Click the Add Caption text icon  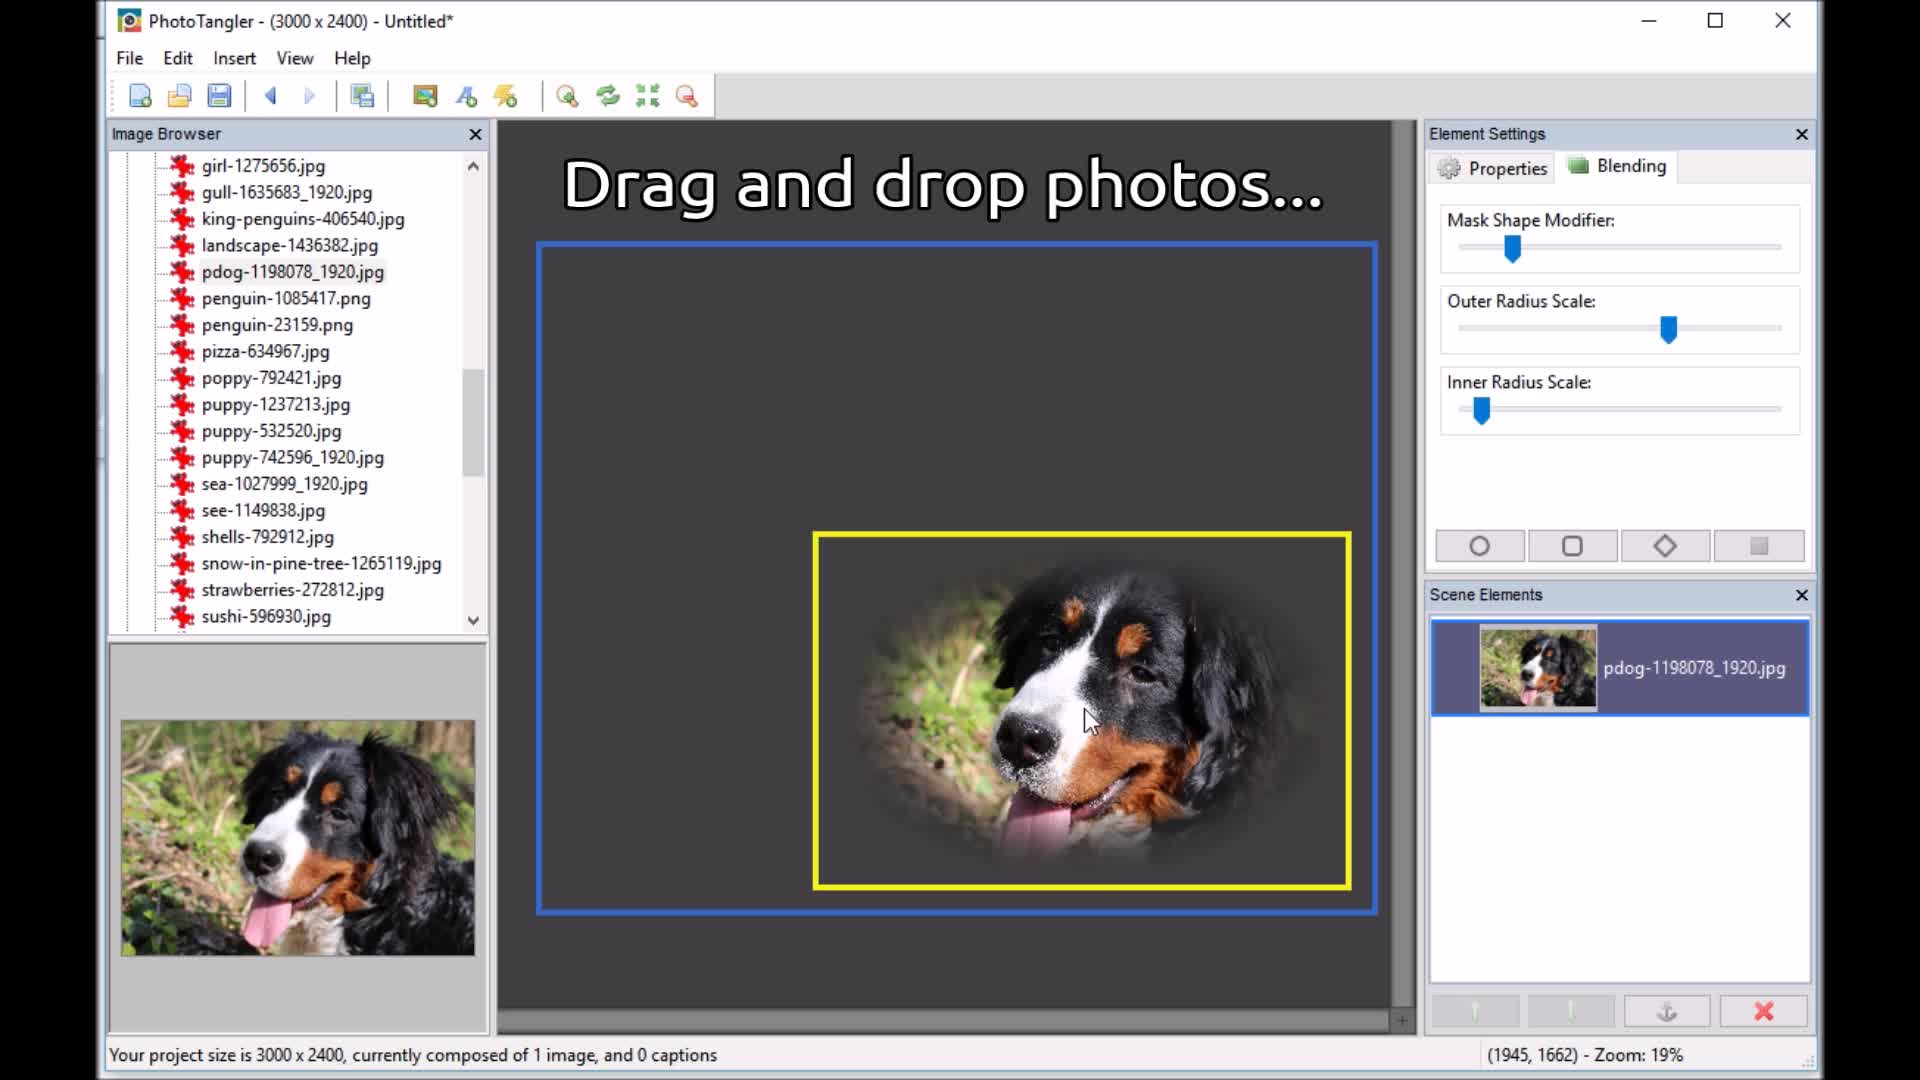(466, 96)
